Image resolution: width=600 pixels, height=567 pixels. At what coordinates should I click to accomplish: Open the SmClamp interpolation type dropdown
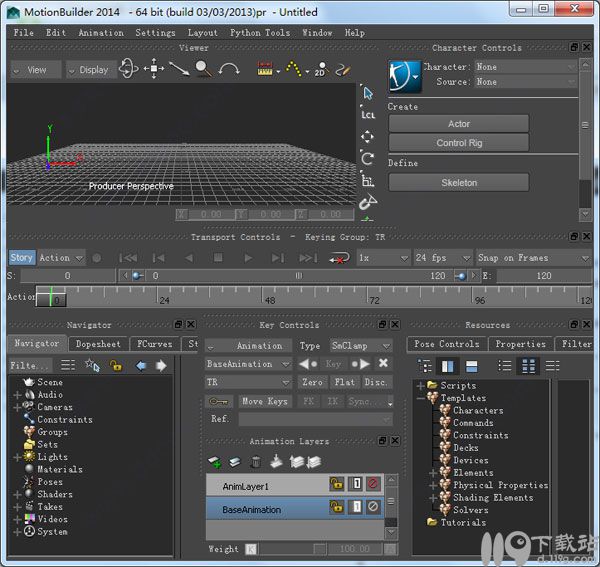pos(361,346)
